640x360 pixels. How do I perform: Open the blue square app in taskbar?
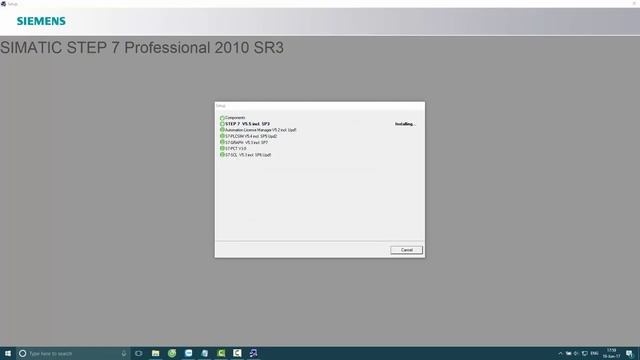pyautogui.click(x=188, y=353)
